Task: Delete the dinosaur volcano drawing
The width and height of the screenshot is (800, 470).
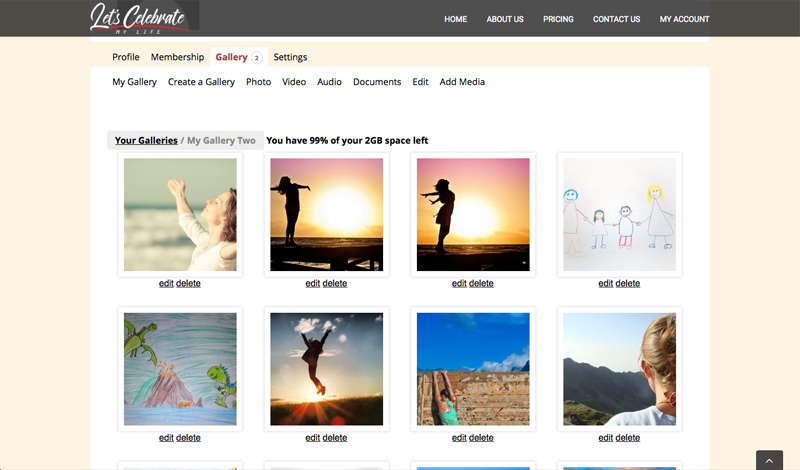Action: pyautogui.click(x=188, y=438)
